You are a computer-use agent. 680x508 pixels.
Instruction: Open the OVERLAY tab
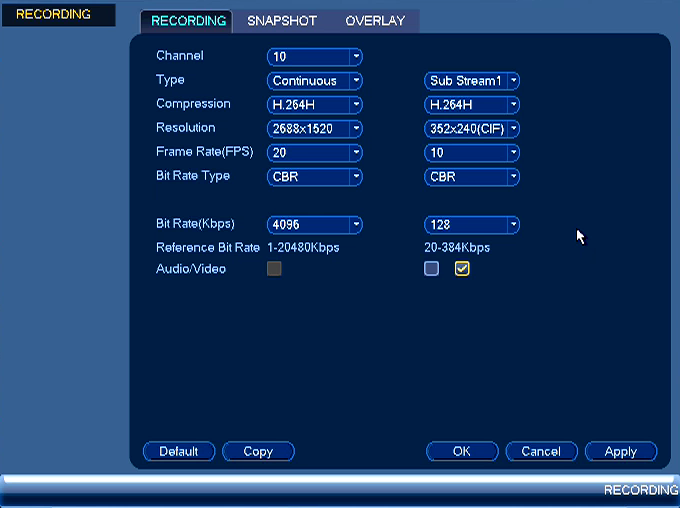375,21
